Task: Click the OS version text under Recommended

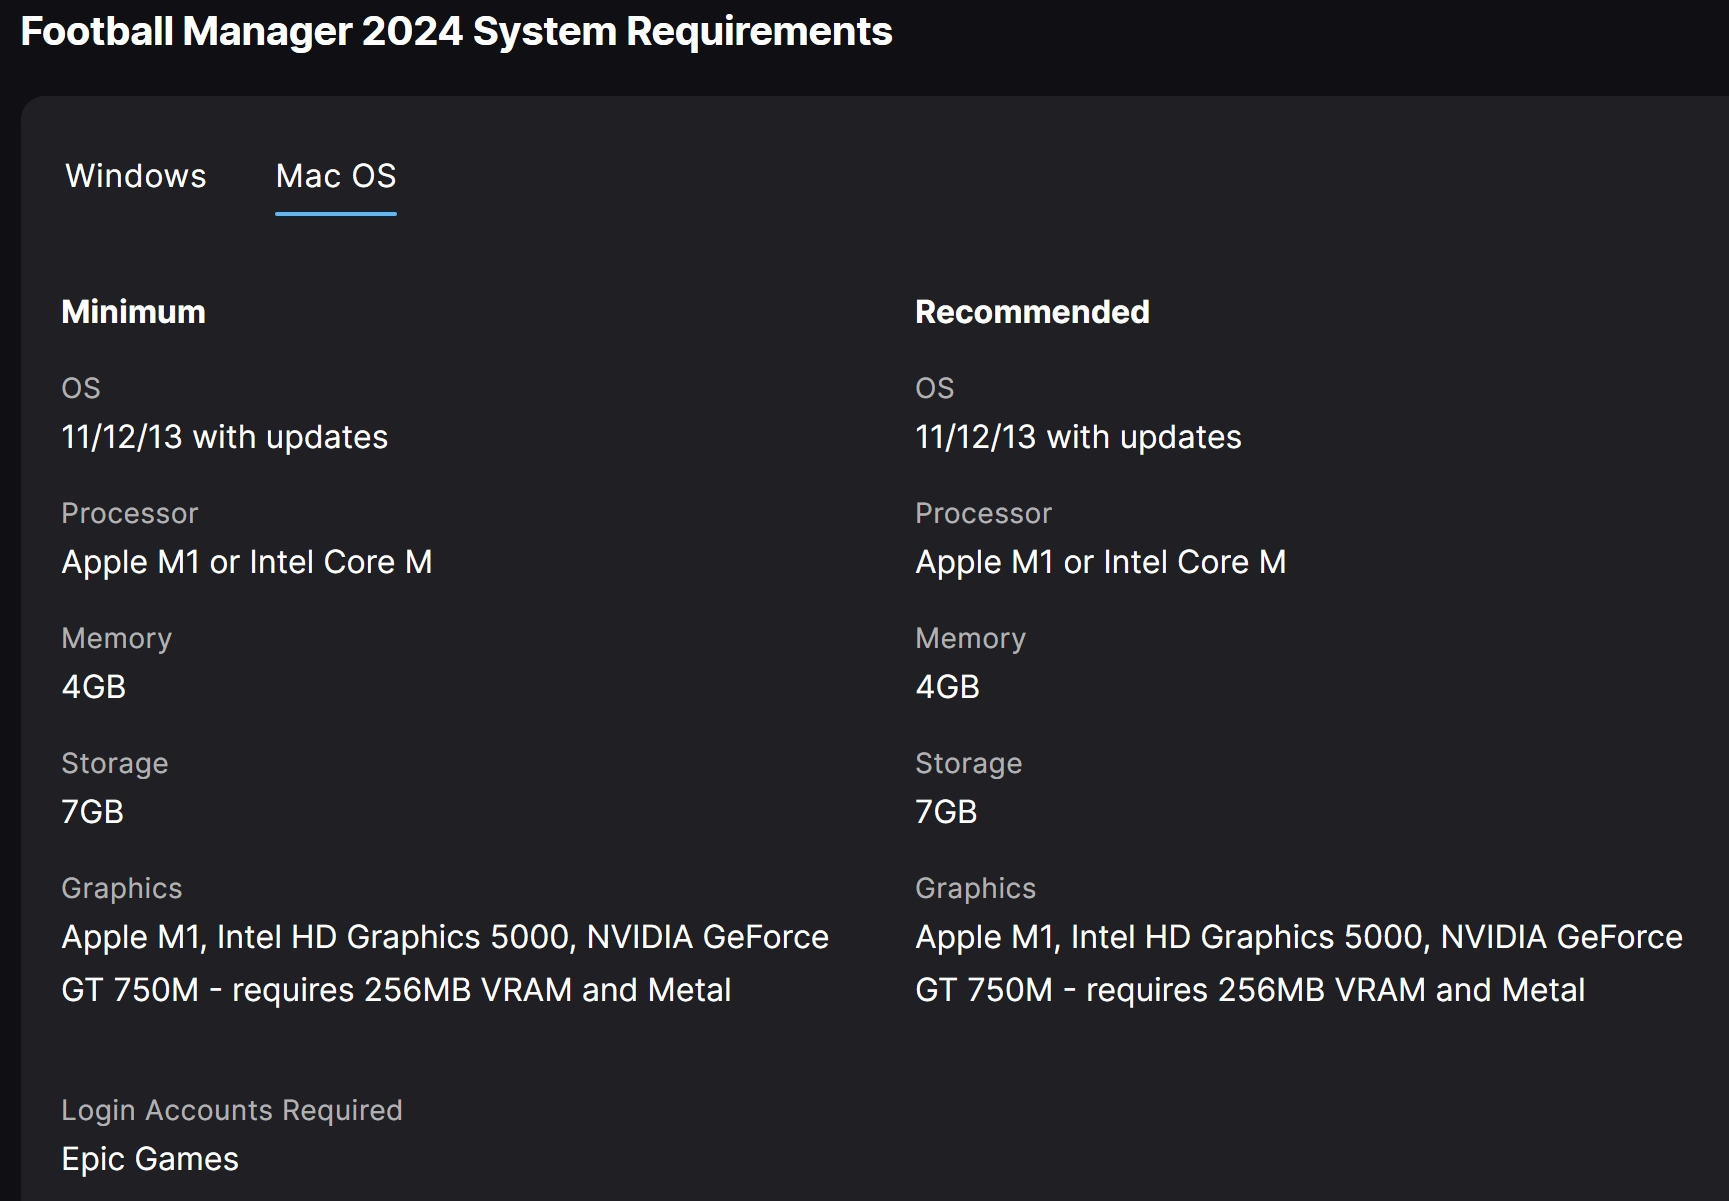Action: pos(1077,437)
